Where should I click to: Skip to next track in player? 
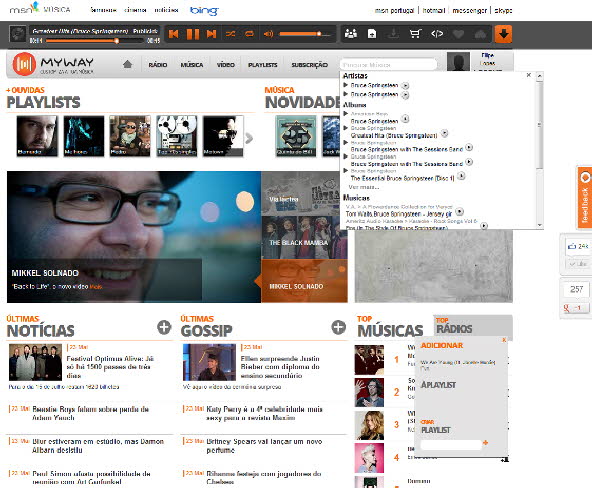click(211, 34)
